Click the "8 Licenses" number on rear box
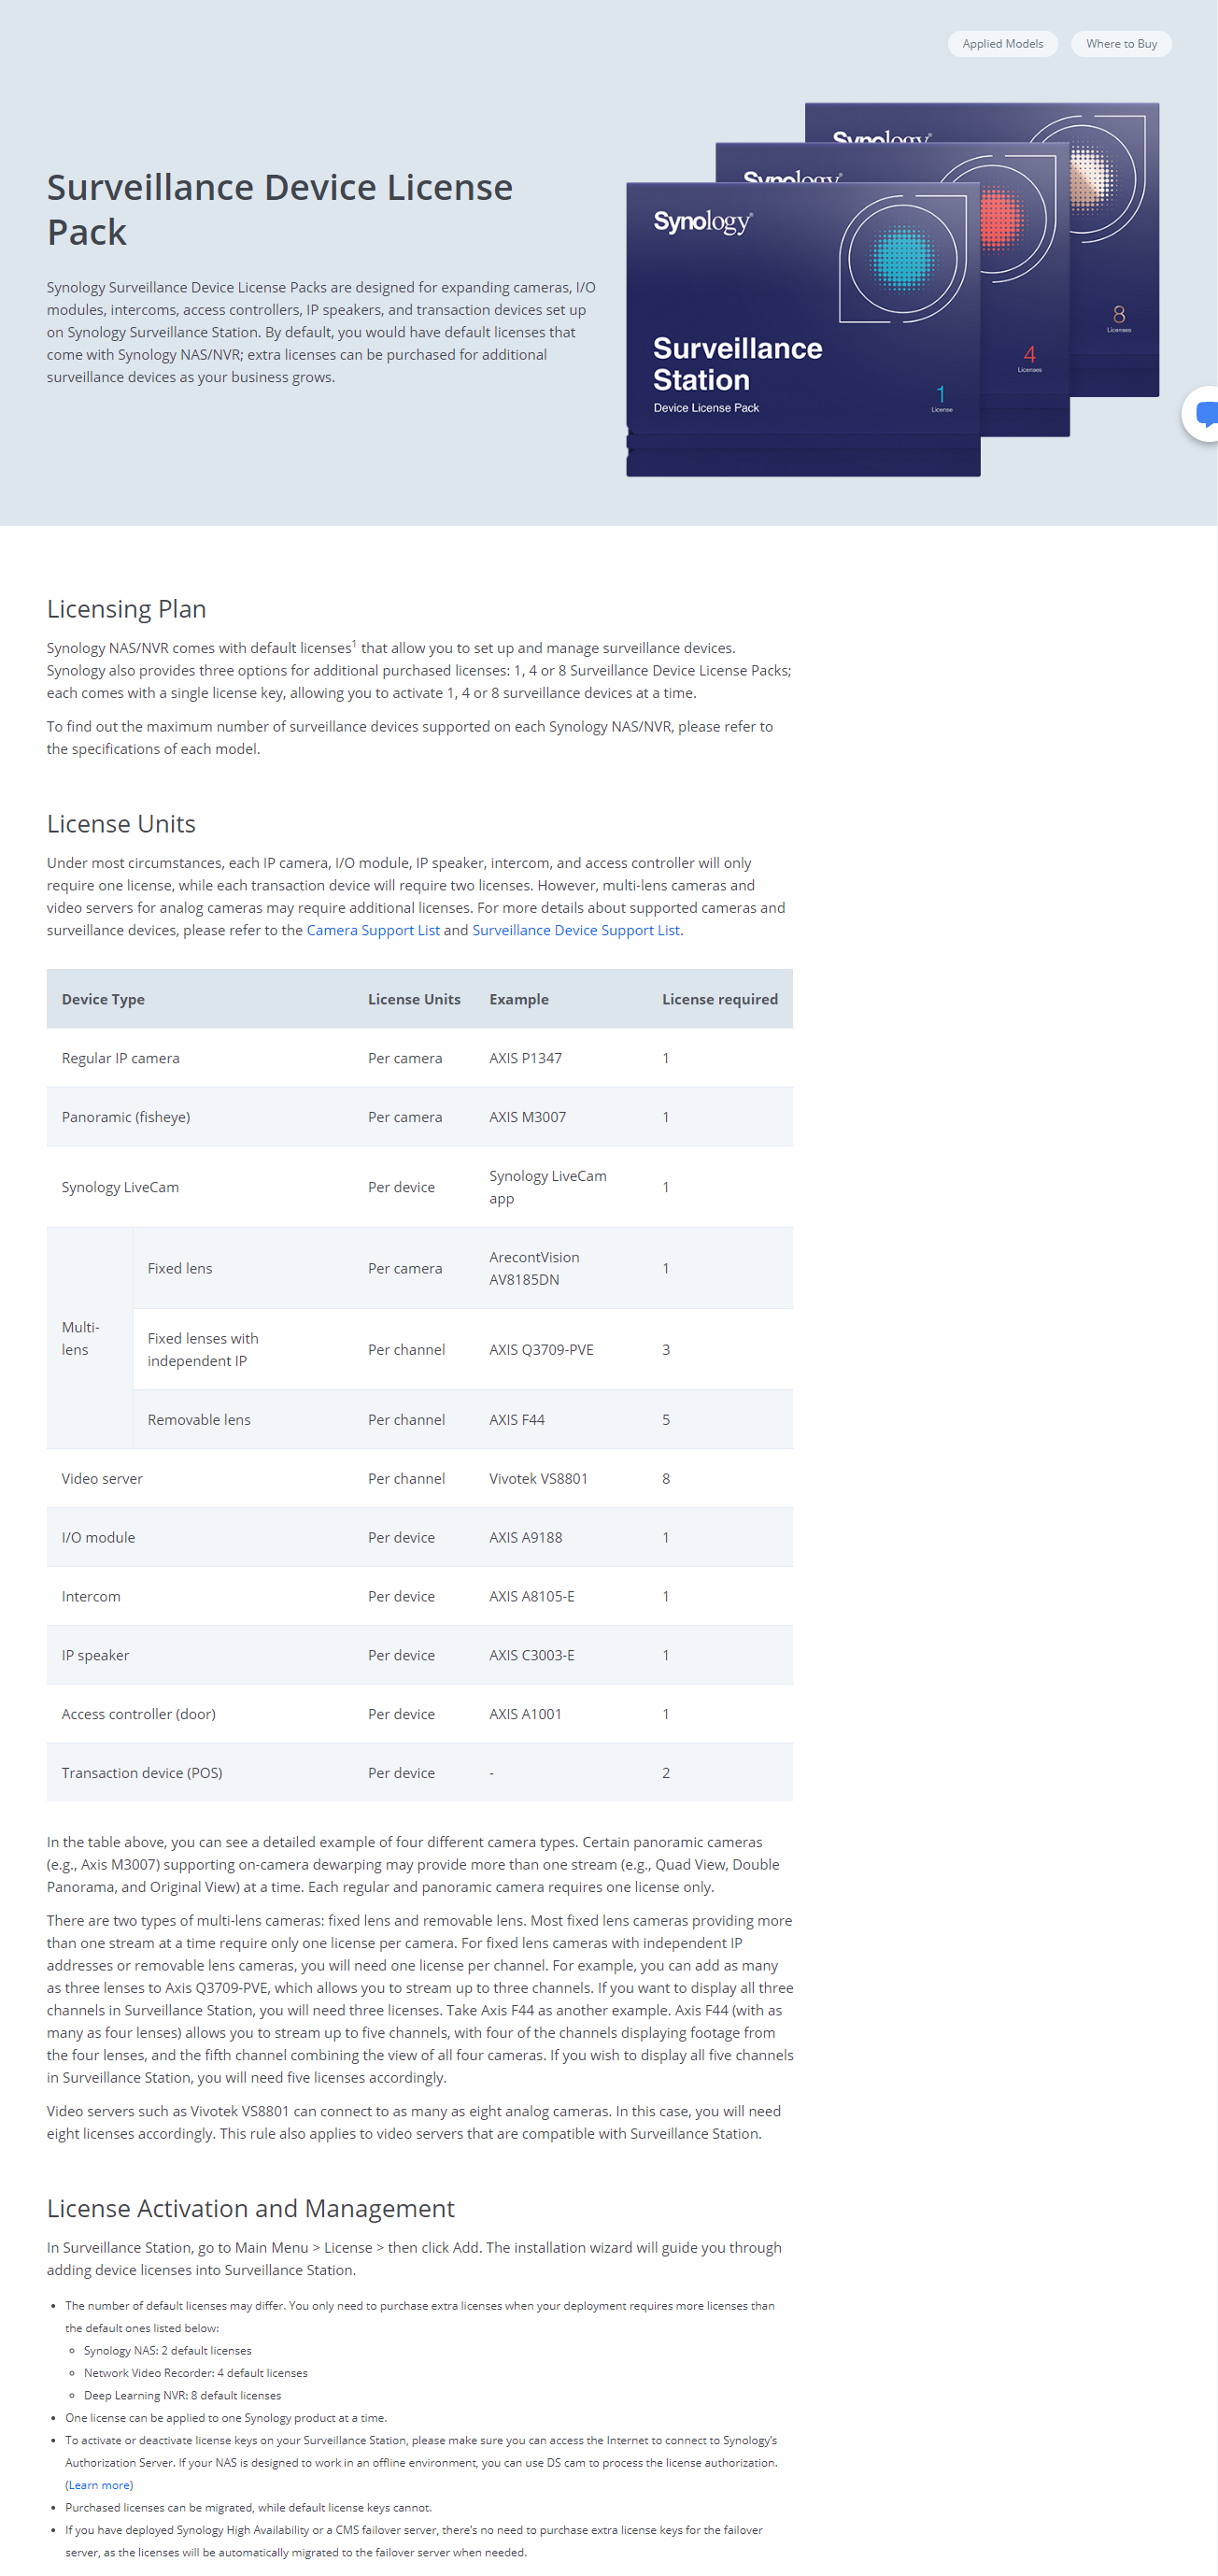Viewport: 1218px width, 2576px height. 1118,316
